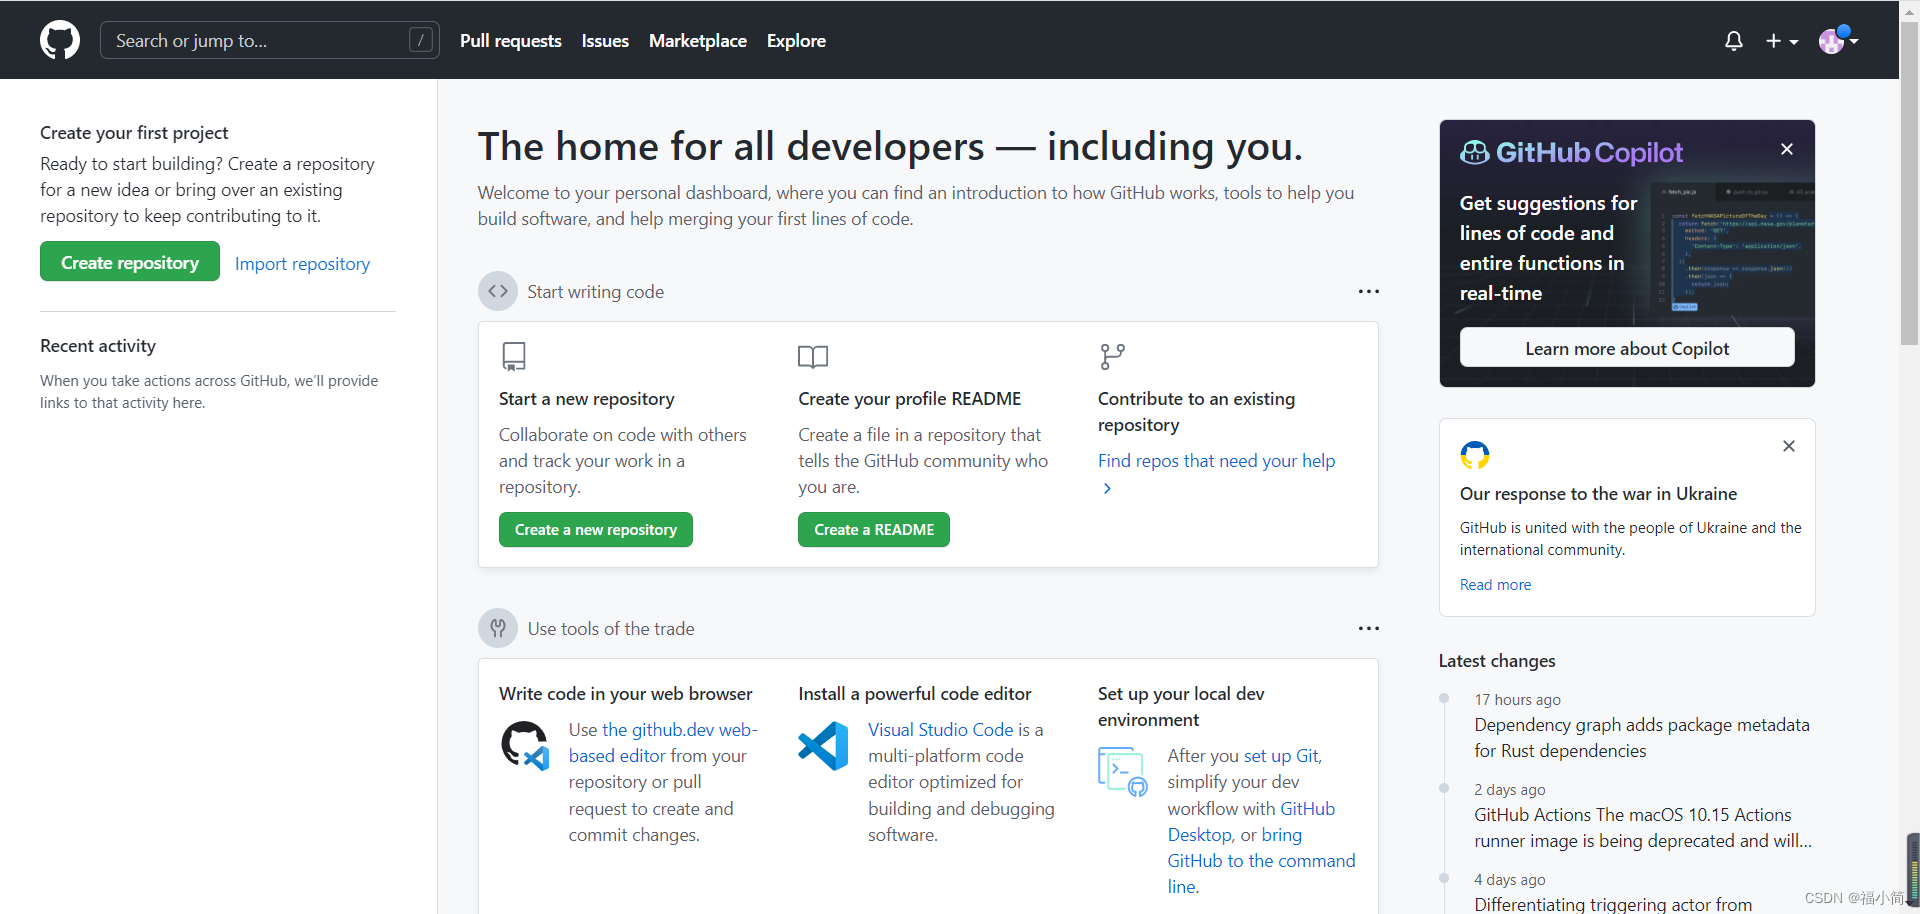
Task: Close the GitHub Copilot banner
Action: 1787,149
